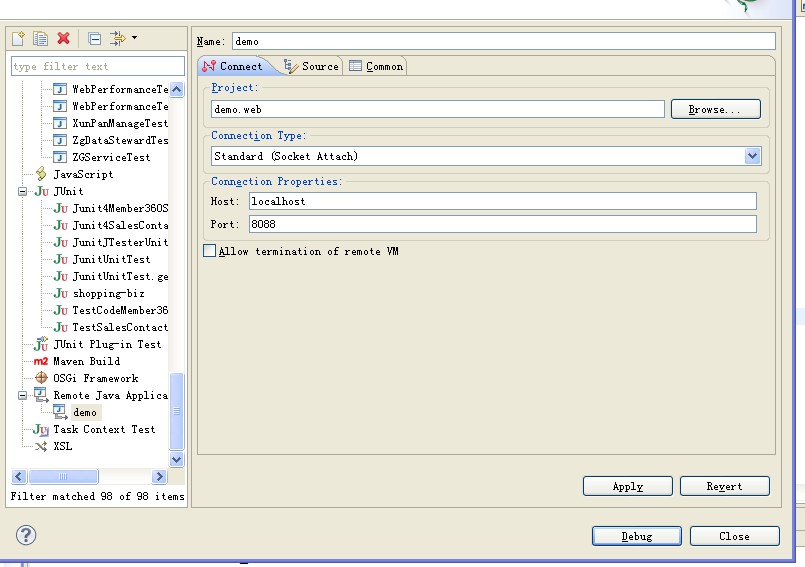This screenshot has height=567, width=805.
Task: Click the Browse button for Project
Action: pyautogui.click(x=715, y=109)
